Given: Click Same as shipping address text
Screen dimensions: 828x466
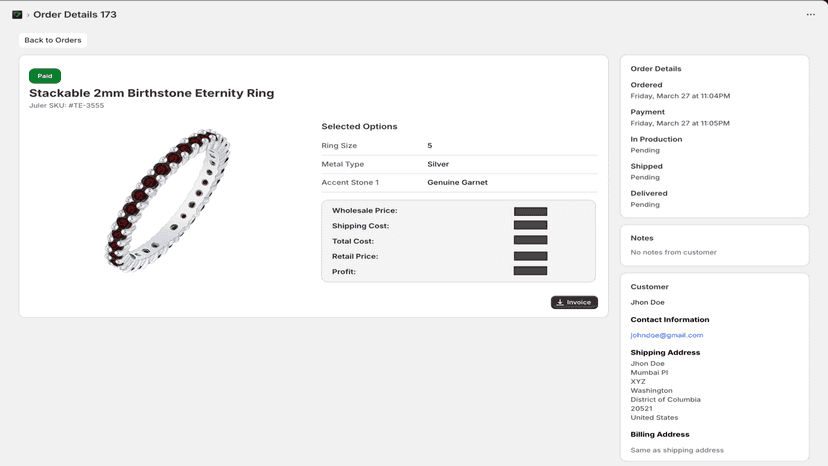Looking at the screenshot, I should [x=677, y=450].
